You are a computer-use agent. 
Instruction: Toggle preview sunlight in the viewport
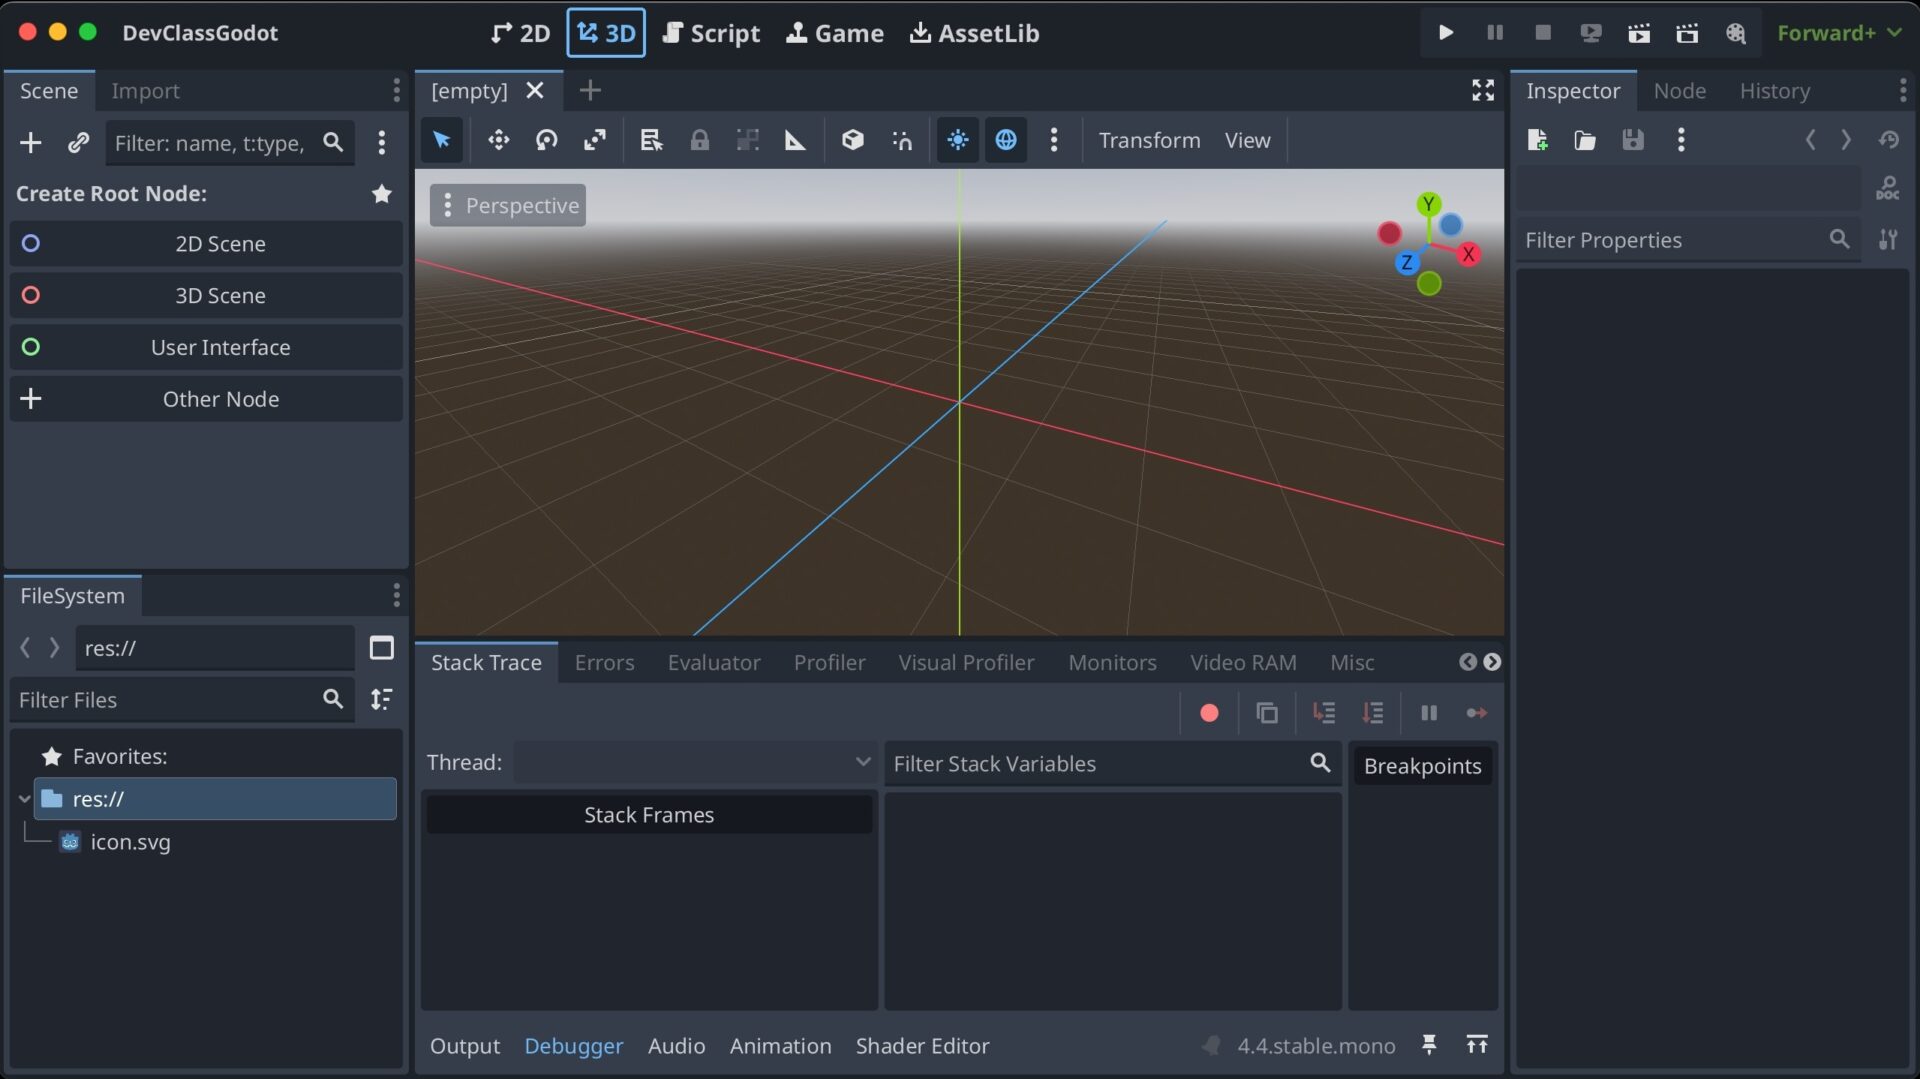coord(957,140)
